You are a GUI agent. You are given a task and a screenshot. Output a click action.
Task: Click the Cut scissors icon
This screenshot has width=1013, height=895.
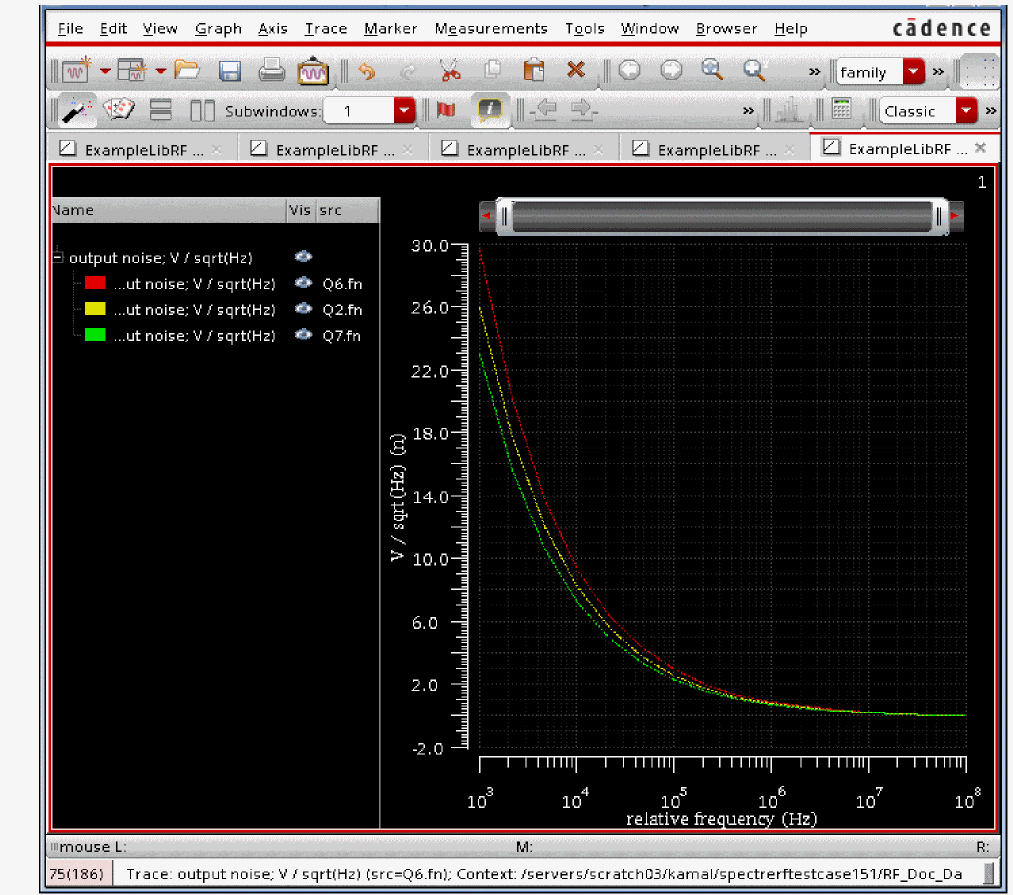(450, 71)
